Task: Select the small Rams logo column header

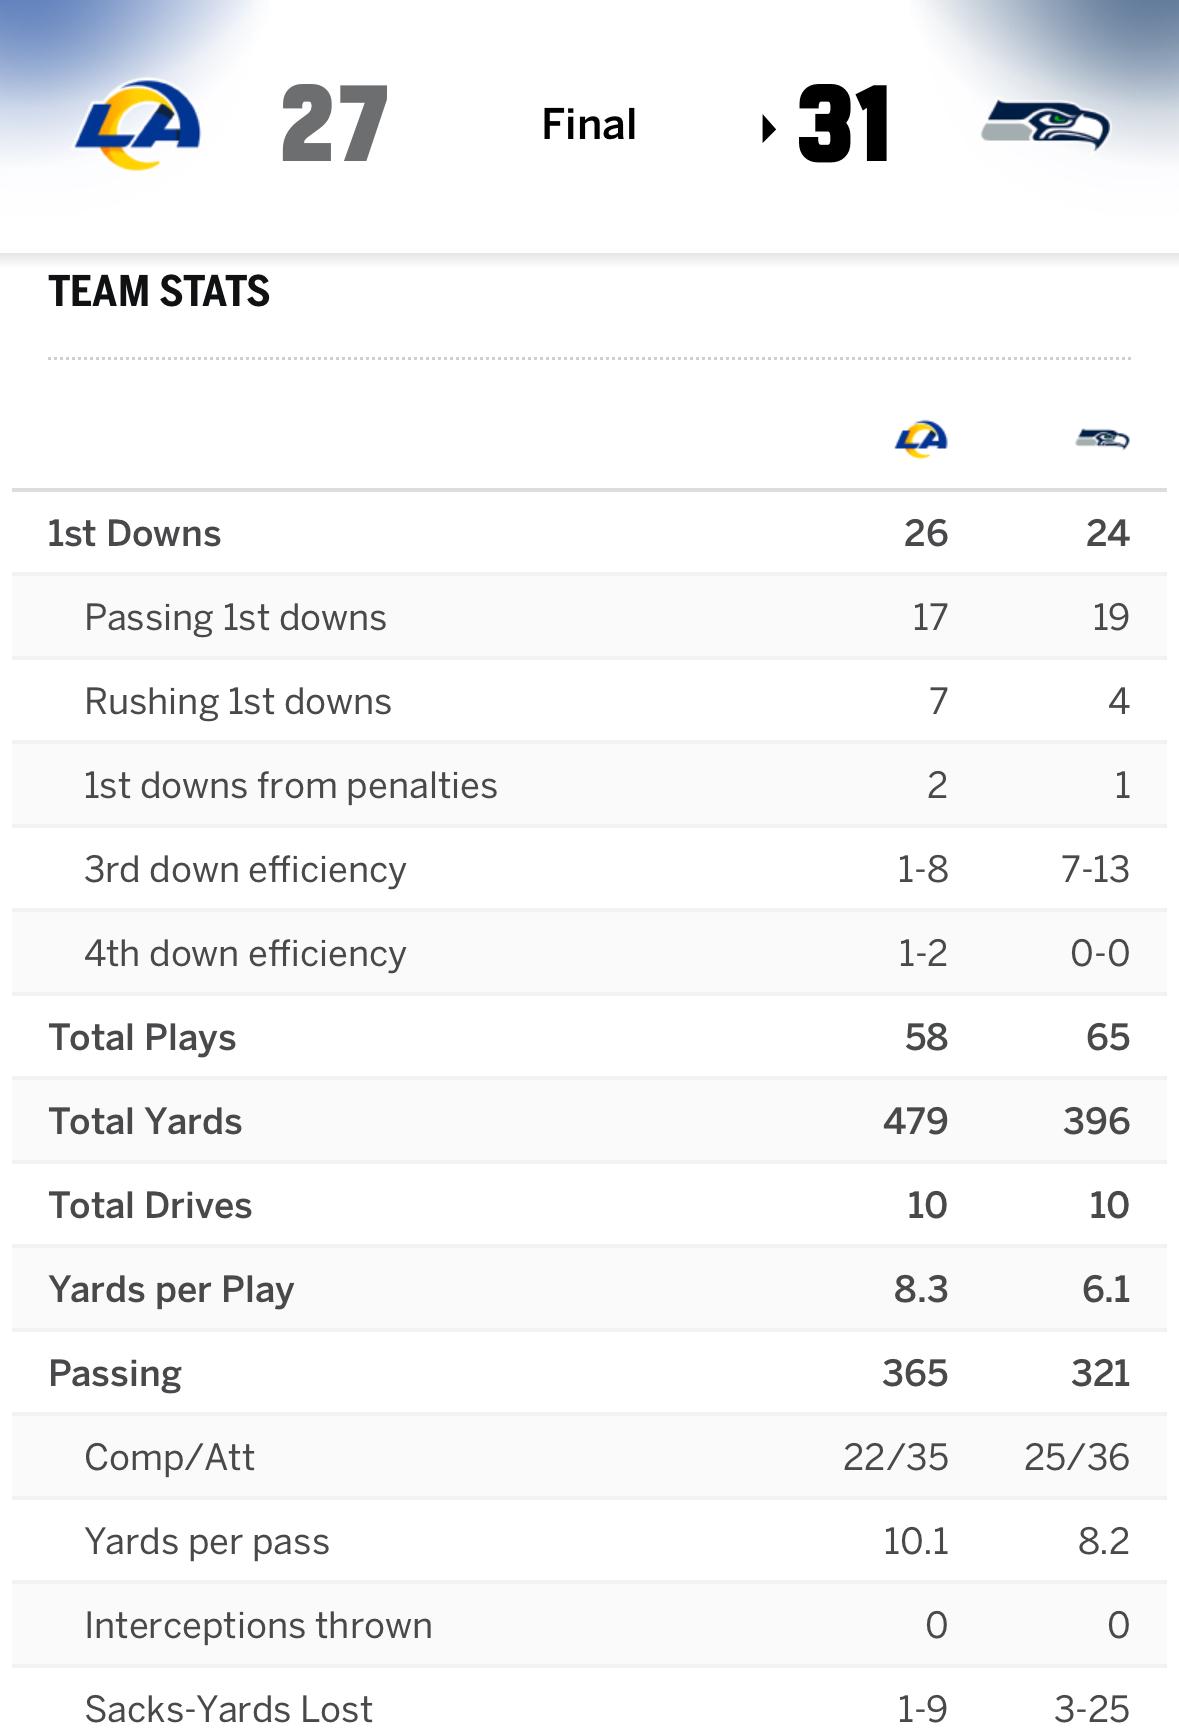Action: (921, 439)
